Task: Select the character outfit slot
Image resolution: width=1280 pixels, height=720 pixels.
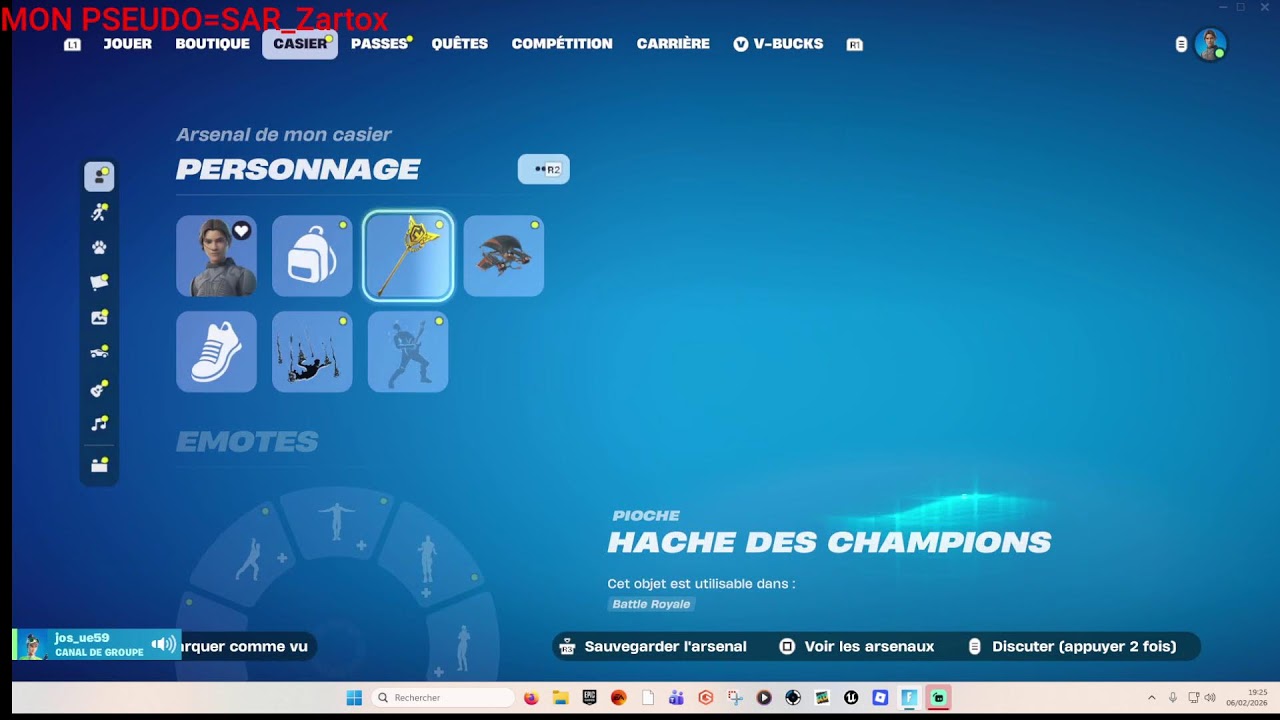Action: point(216,256)
